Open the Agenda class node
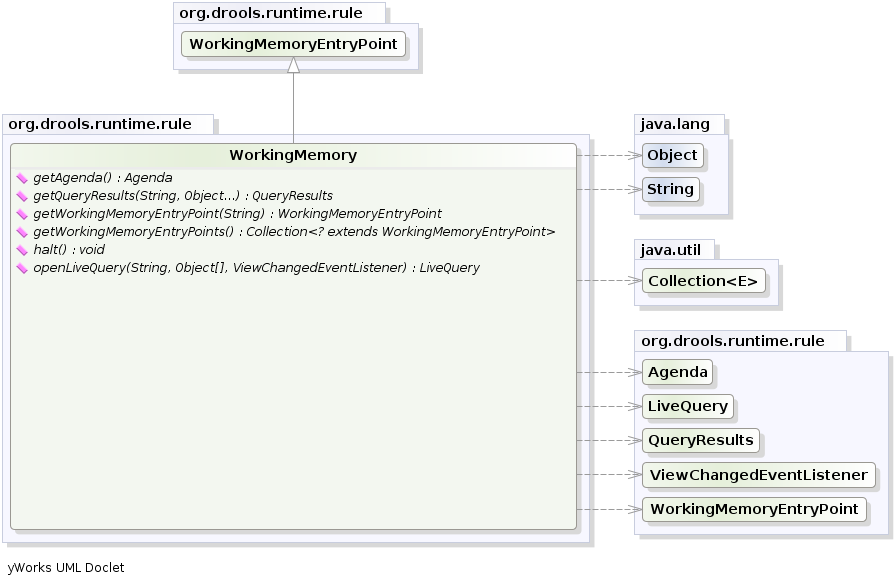Image resolution: width=896 pixels, height=585 pixels. pos(678,372)
